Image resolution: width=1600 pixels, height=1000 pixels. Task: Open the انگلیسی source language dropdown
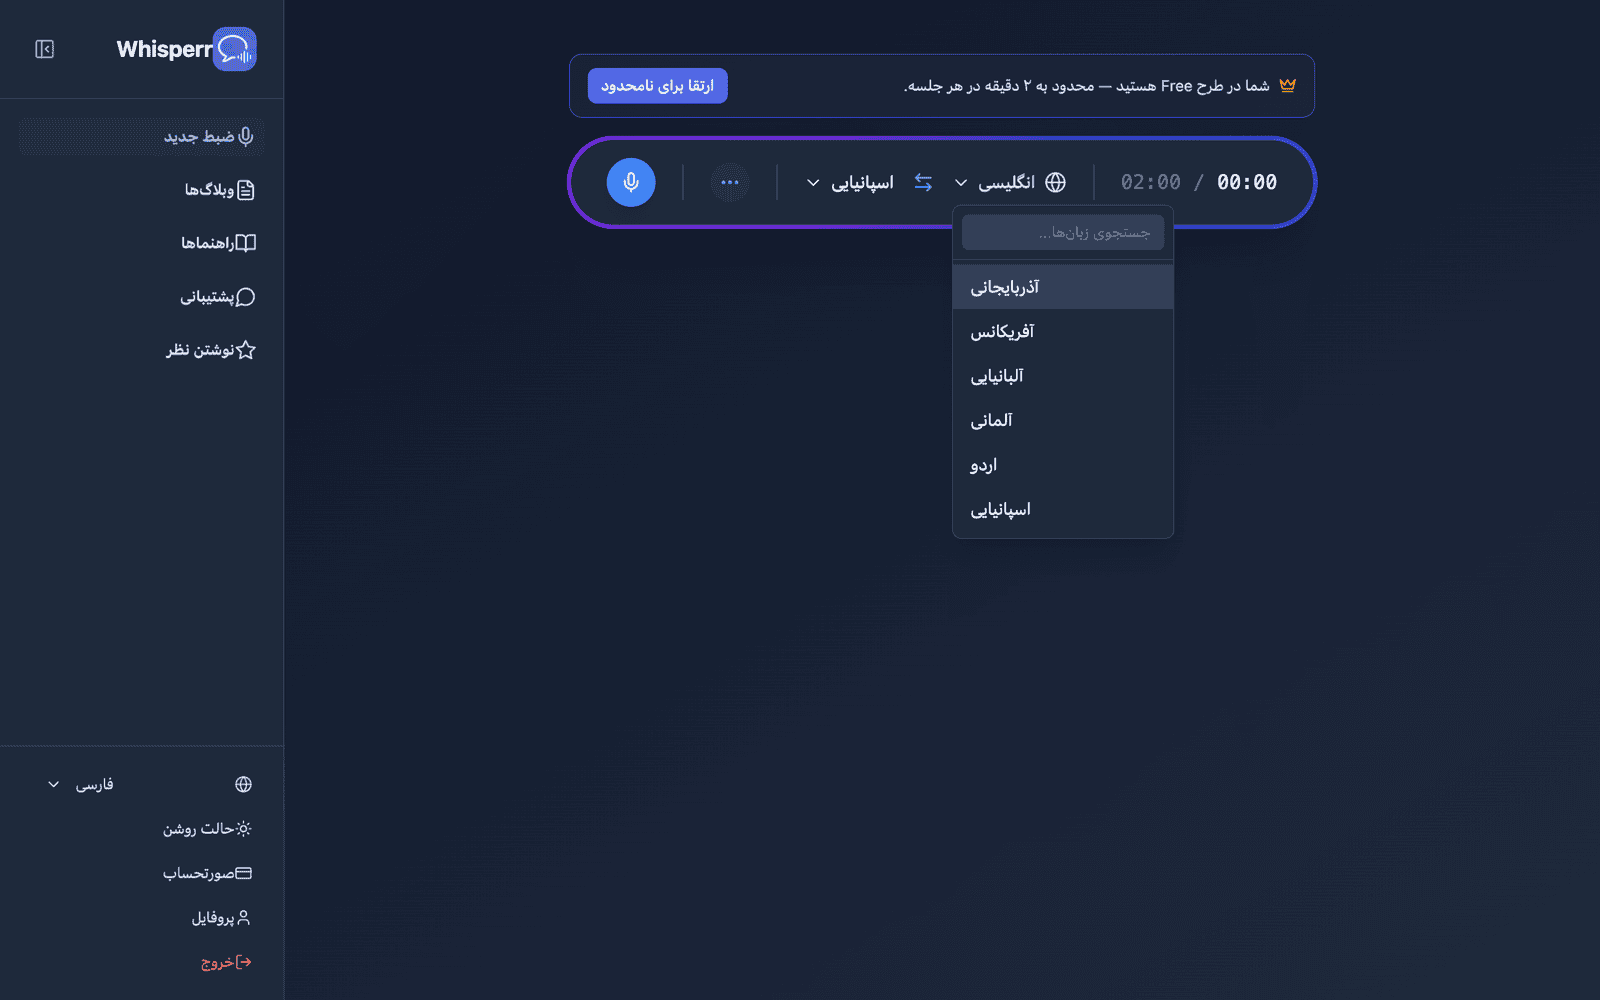point(1010,182)
